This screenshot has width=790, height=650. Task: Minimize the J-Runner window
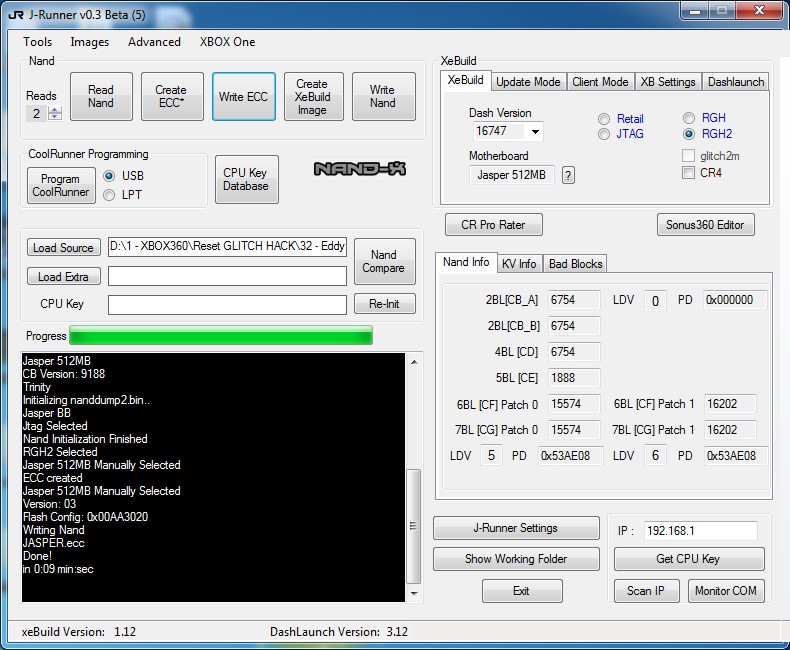click(x=695, y=11)
